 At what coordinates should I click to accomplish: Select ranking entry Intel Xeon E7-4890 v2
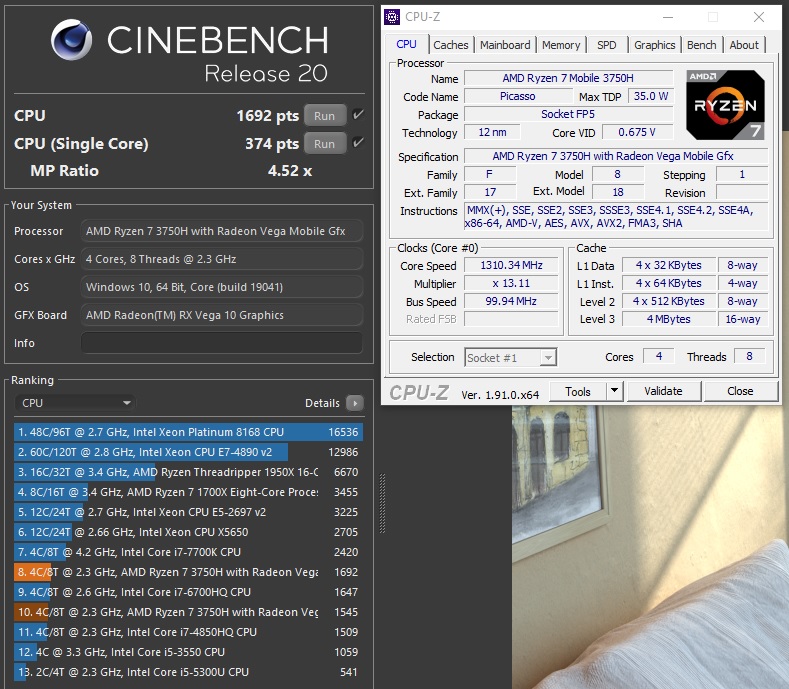188,452
